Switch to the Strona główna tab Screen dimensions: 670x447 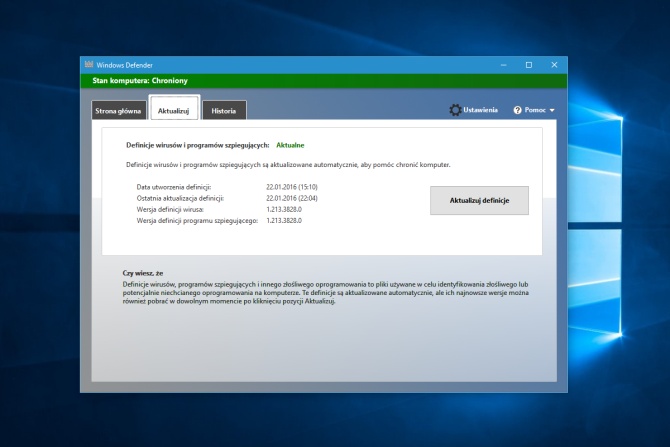116,110
